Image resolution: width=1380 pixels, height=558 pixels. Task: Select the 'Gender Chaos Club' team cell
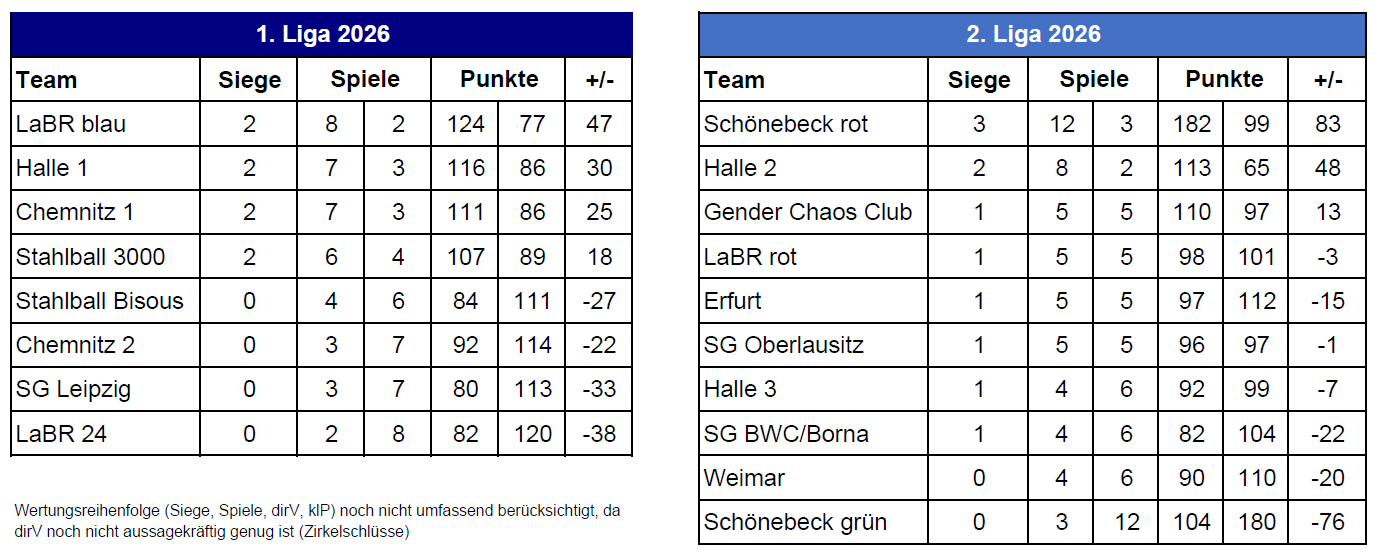808,212
